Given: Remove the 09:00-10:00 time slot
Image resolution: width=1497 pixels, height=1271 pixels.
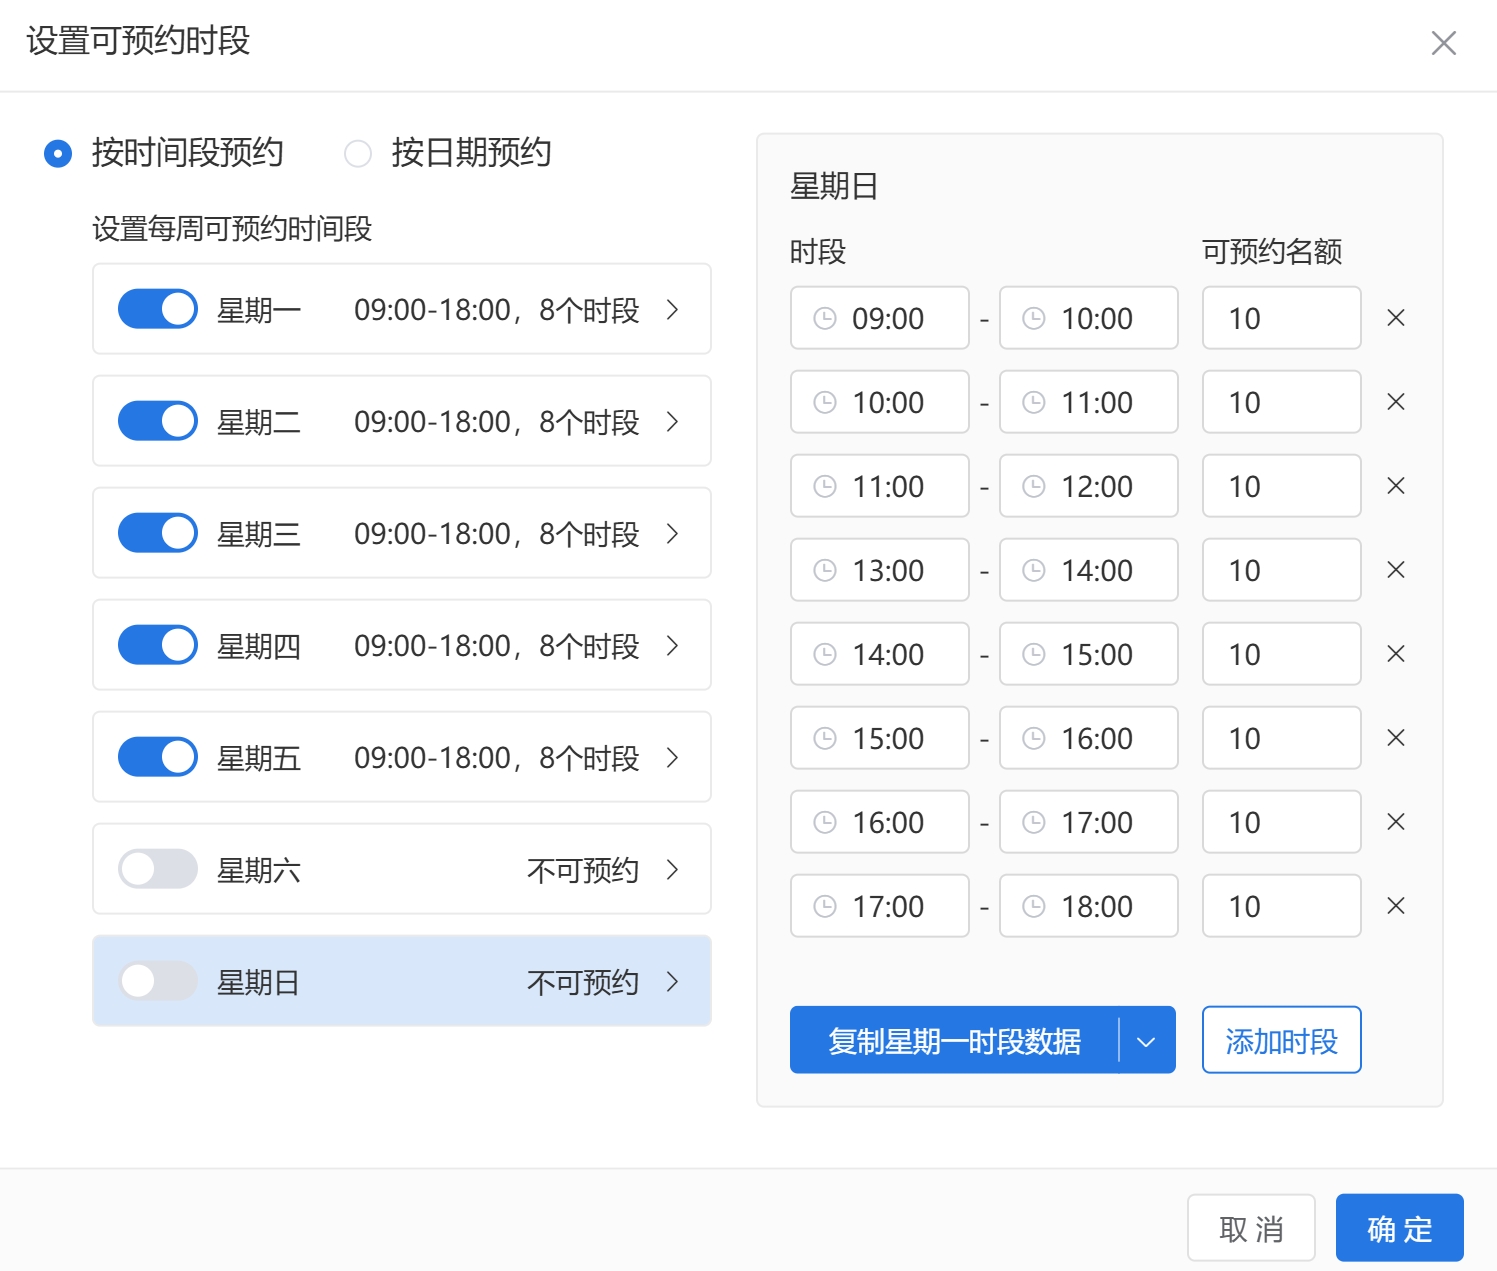Looking at the screenshot, I should [x=1396, y=318].
